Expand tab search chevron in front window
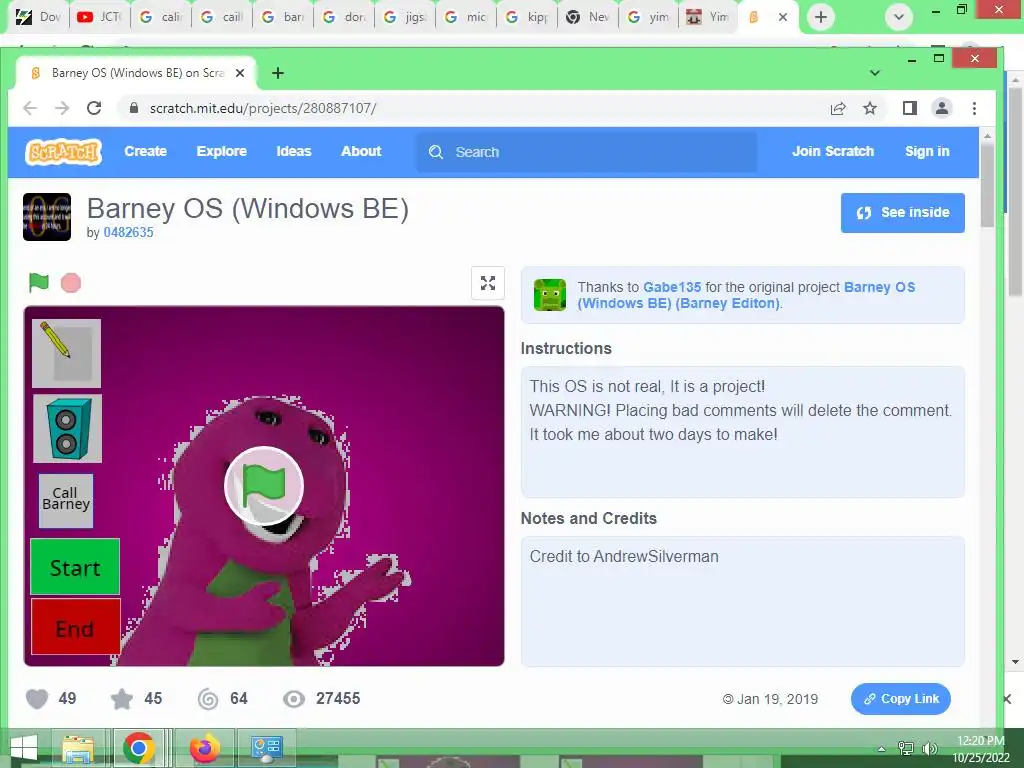1024x768 pixels. (875, 73)
